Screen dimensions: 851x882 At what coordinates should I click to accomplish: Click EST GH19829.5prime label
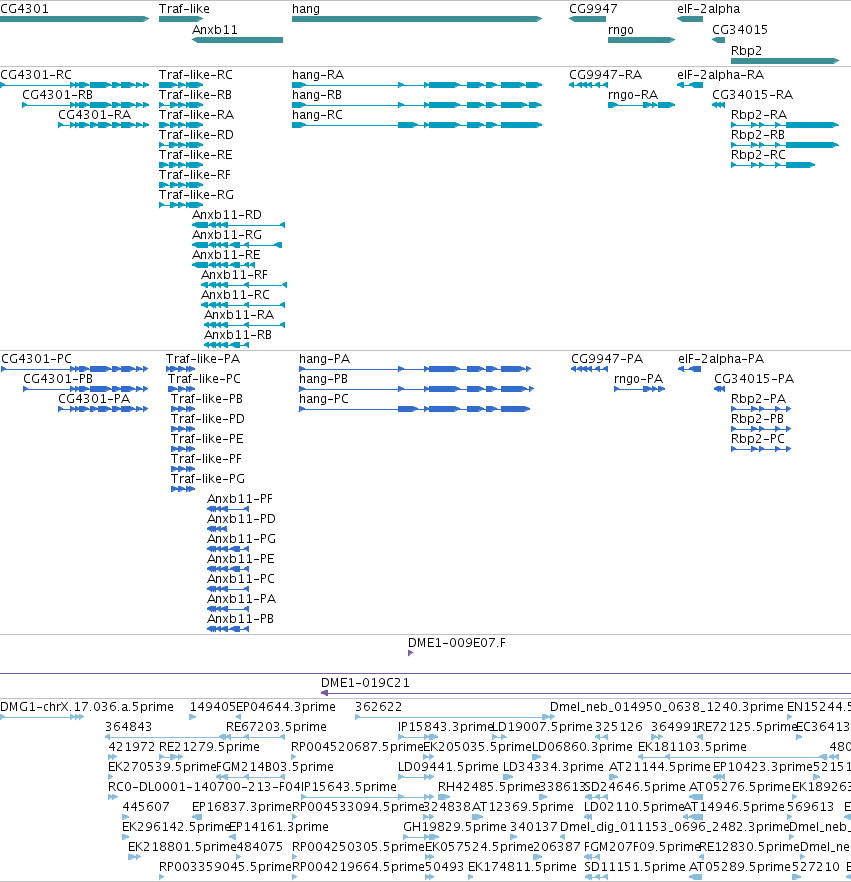[455, 827]
